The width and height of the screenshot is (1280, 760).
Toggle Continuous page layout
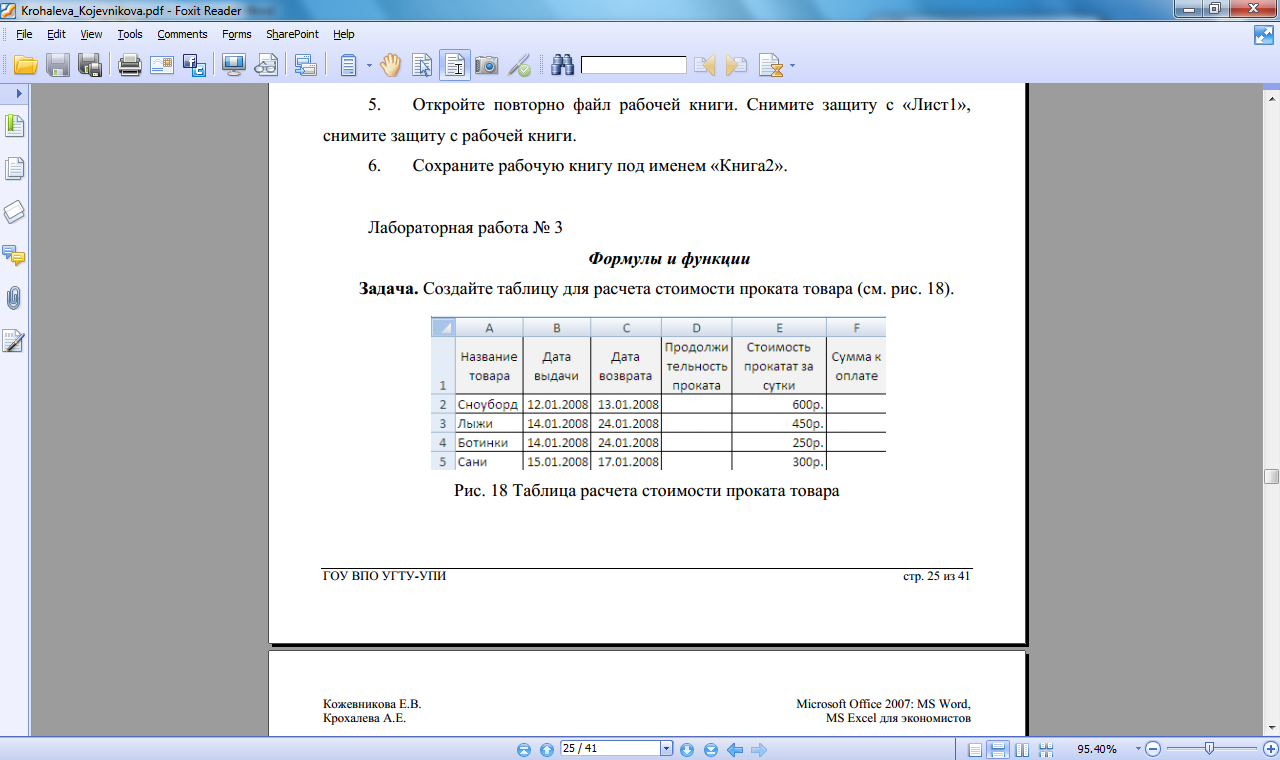coord(998,749)
